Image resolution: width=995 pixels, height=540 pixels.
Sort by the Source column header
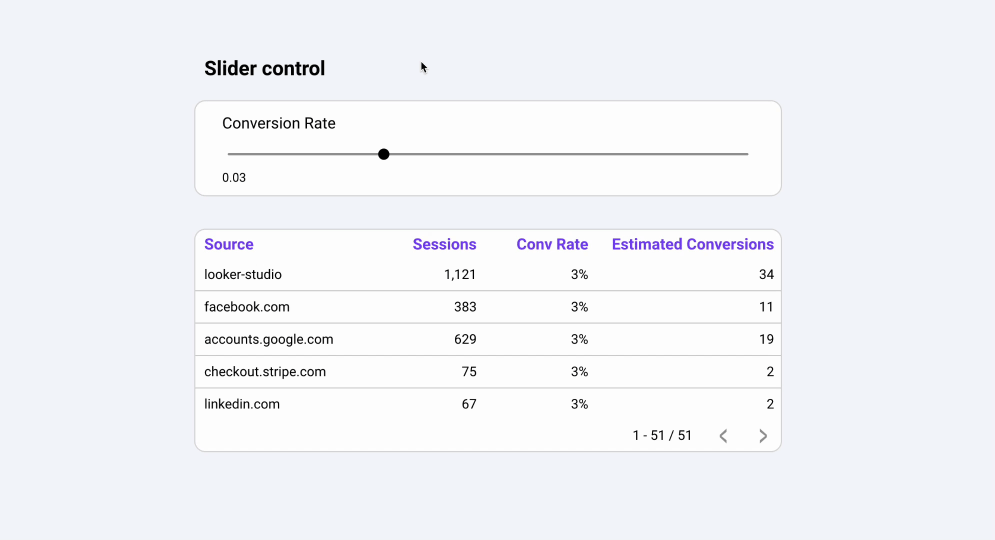(x=228, y=244)
